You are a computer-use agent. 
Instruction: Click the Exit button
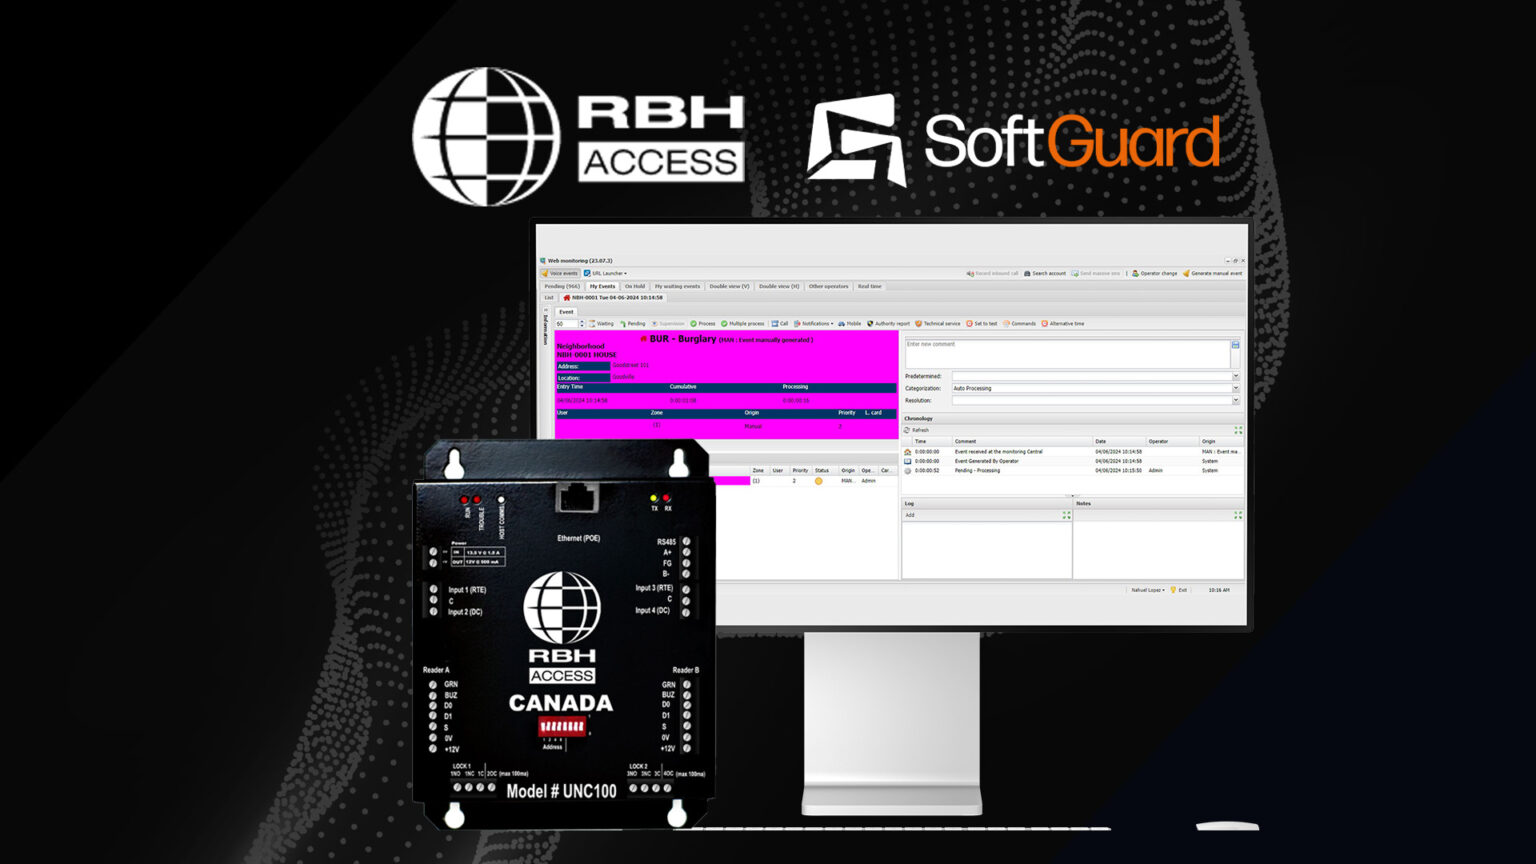(x=1179, y=590)
